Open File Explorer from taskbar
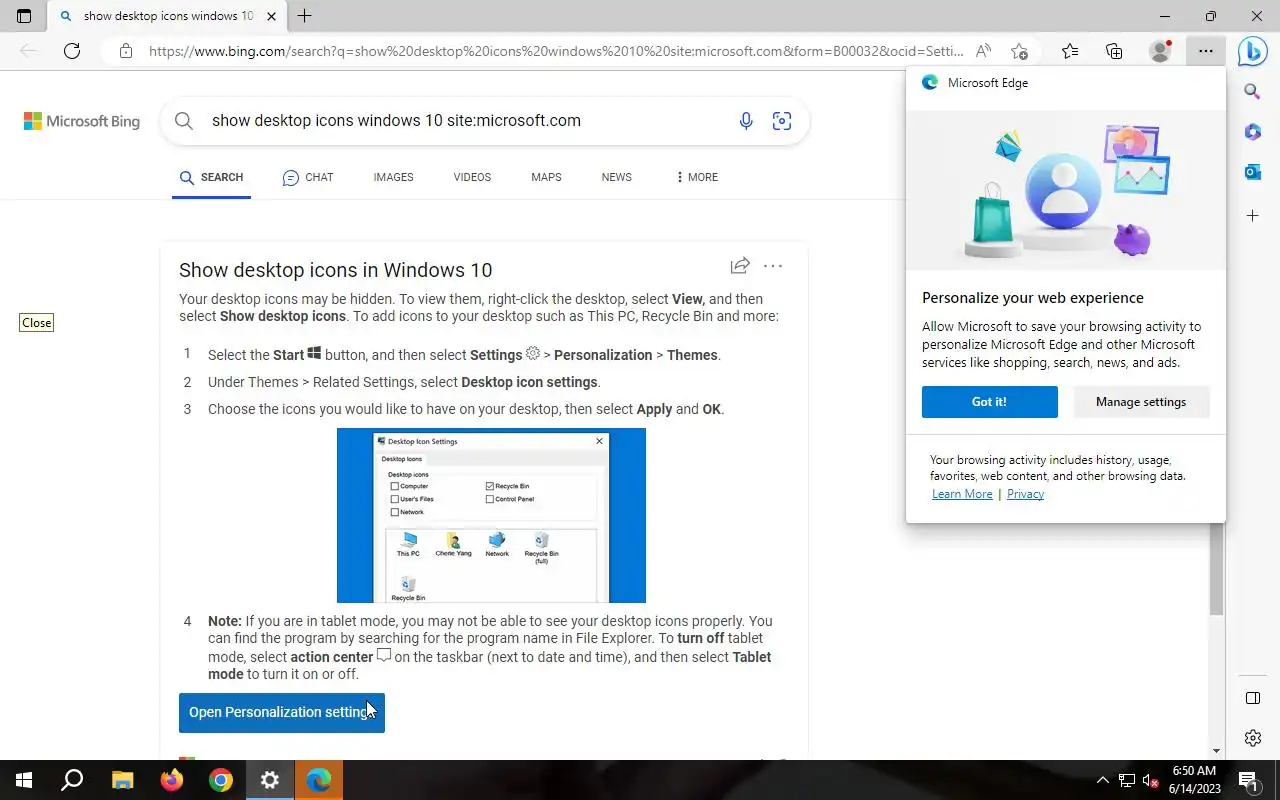The height and width of the screenshot is (800, 1280). [122, 780]
